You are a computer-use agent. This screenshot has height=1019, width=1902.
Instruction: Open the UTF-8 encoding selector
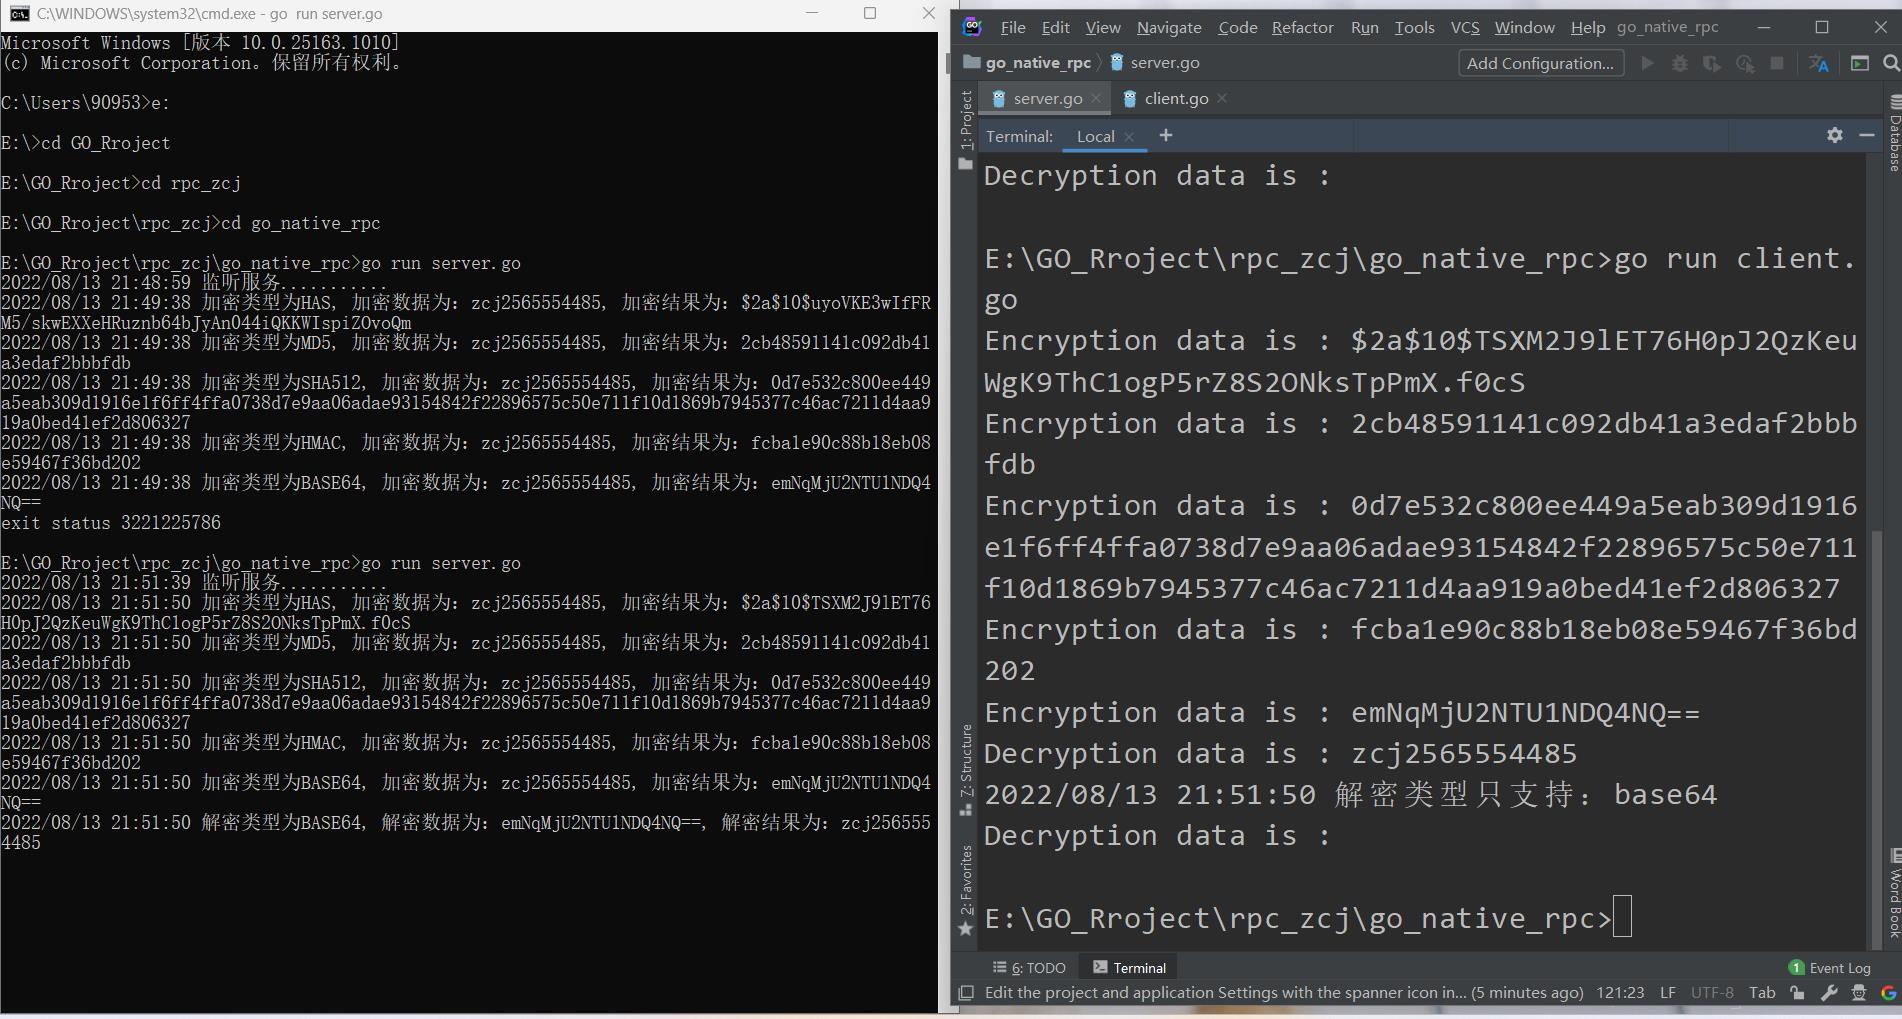tap(1711, 993)
